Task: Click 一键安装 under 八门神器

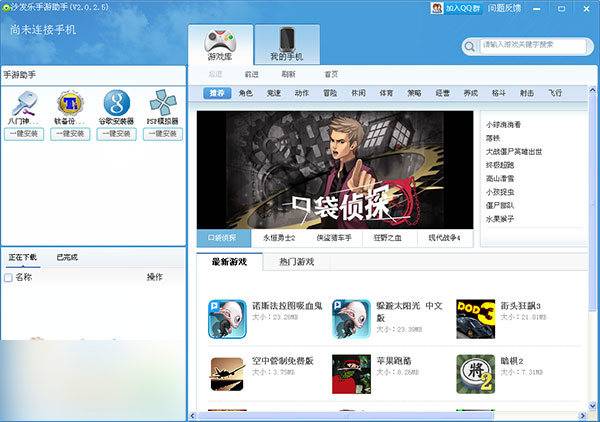Action: 24,134
